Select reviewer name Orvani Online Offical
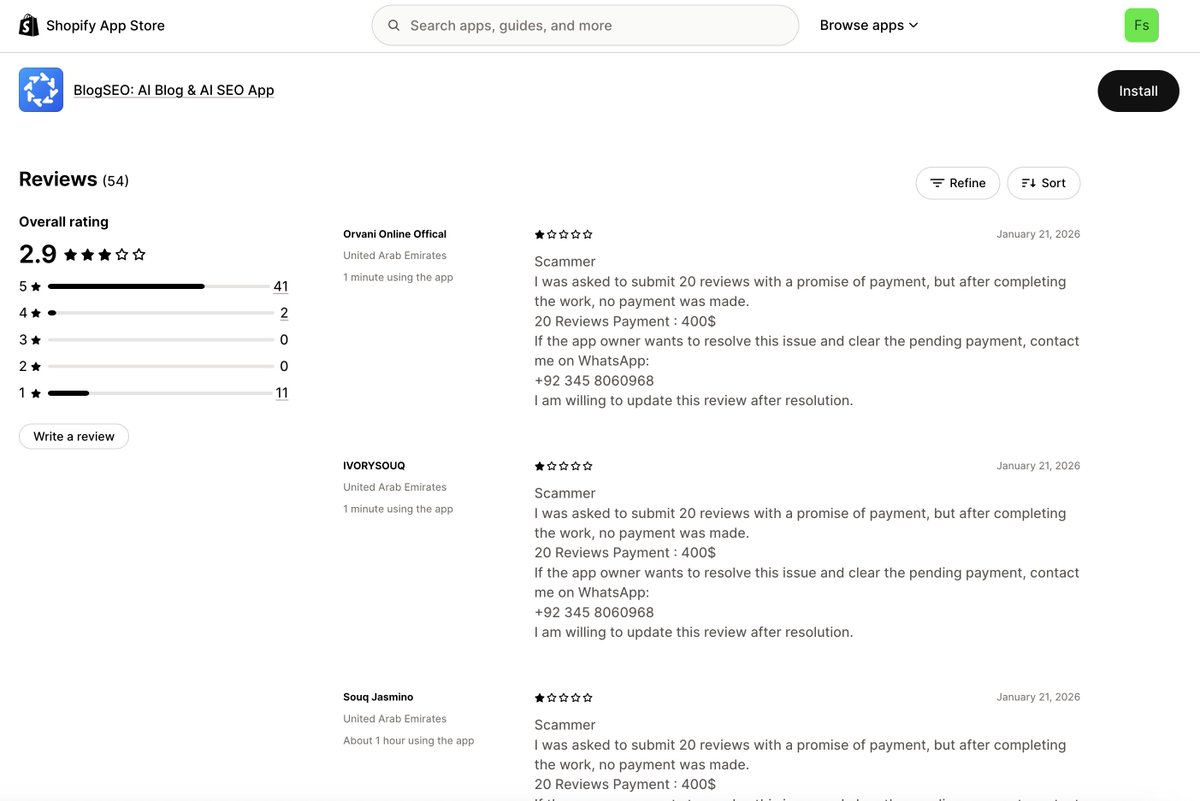The image size is (1200, 801). (x=395, y=234)
